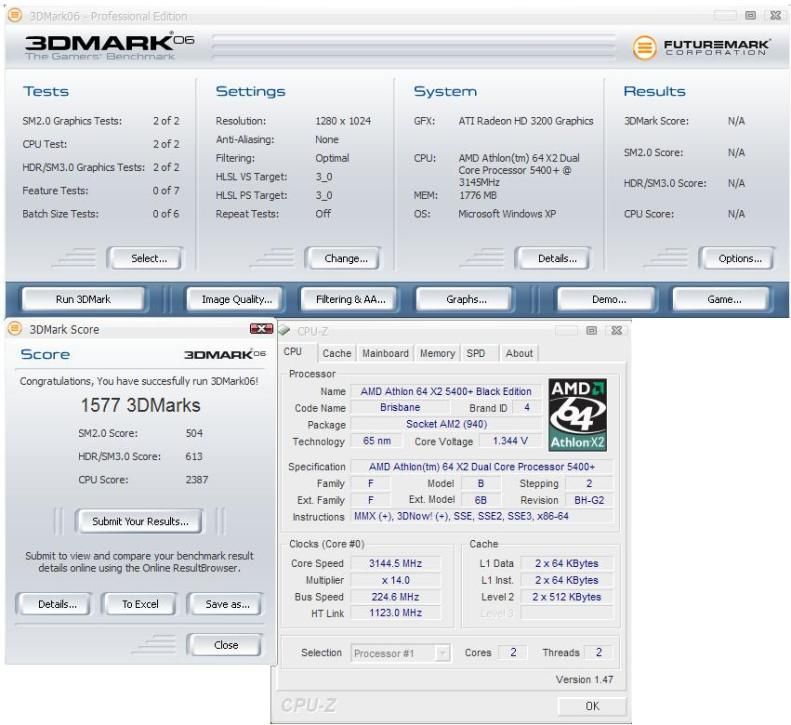Close the 3DMark Score window with red X
Screen dimensions: 791x725
[261, 329]
